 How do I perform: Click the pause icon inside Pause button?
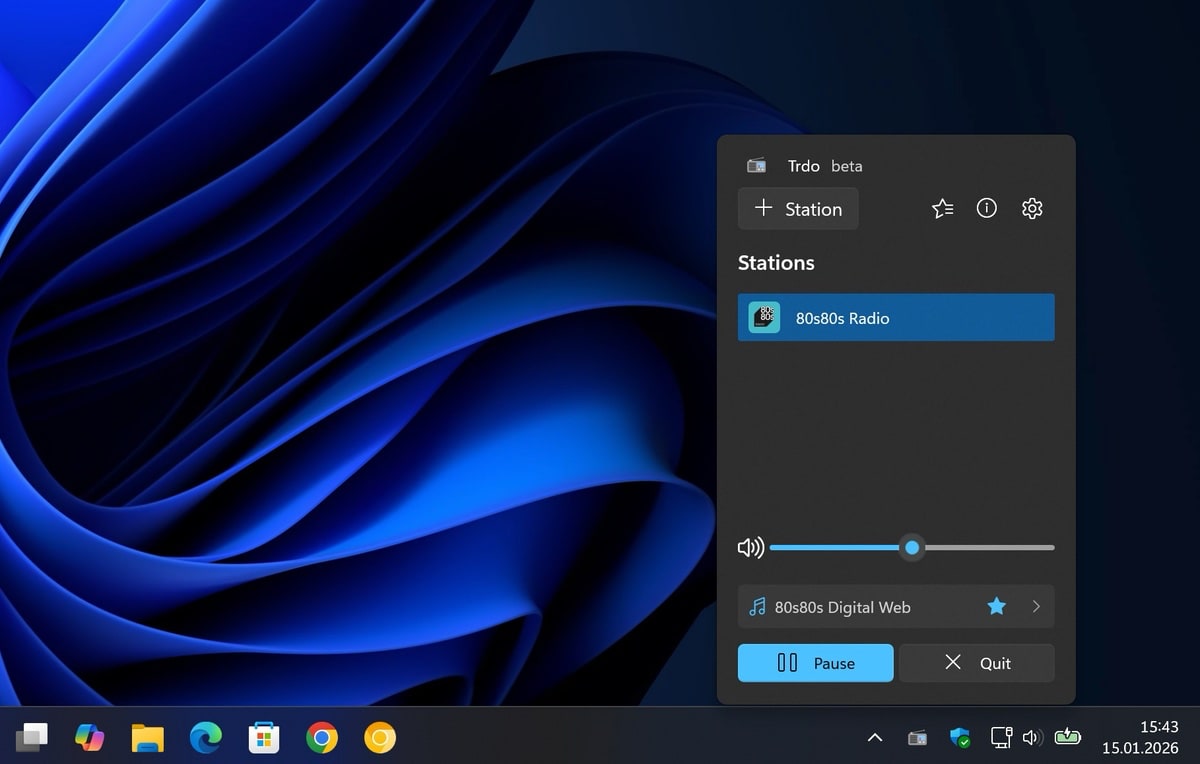click(789, 663)
